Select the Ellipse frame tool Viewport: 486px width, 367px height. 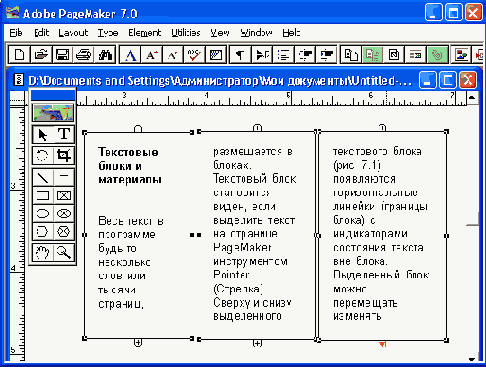click(64, 213)
